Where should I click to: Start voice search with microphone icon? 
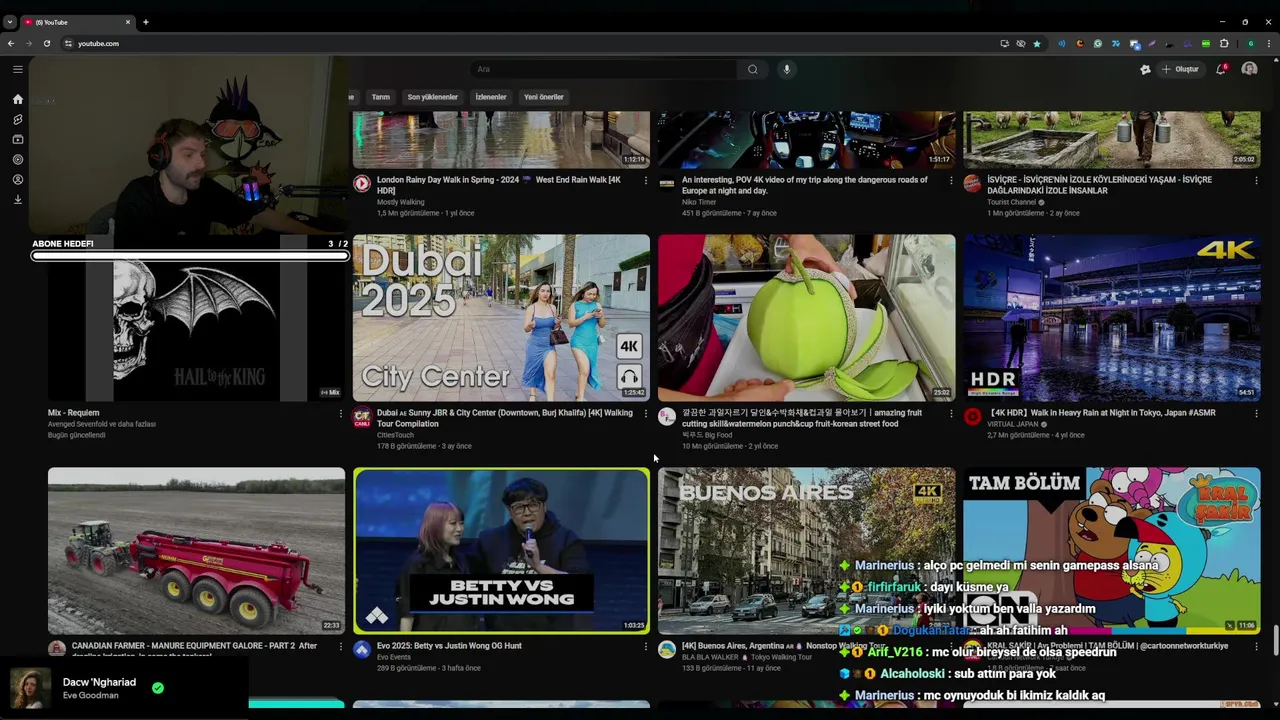tap(786, 69)
